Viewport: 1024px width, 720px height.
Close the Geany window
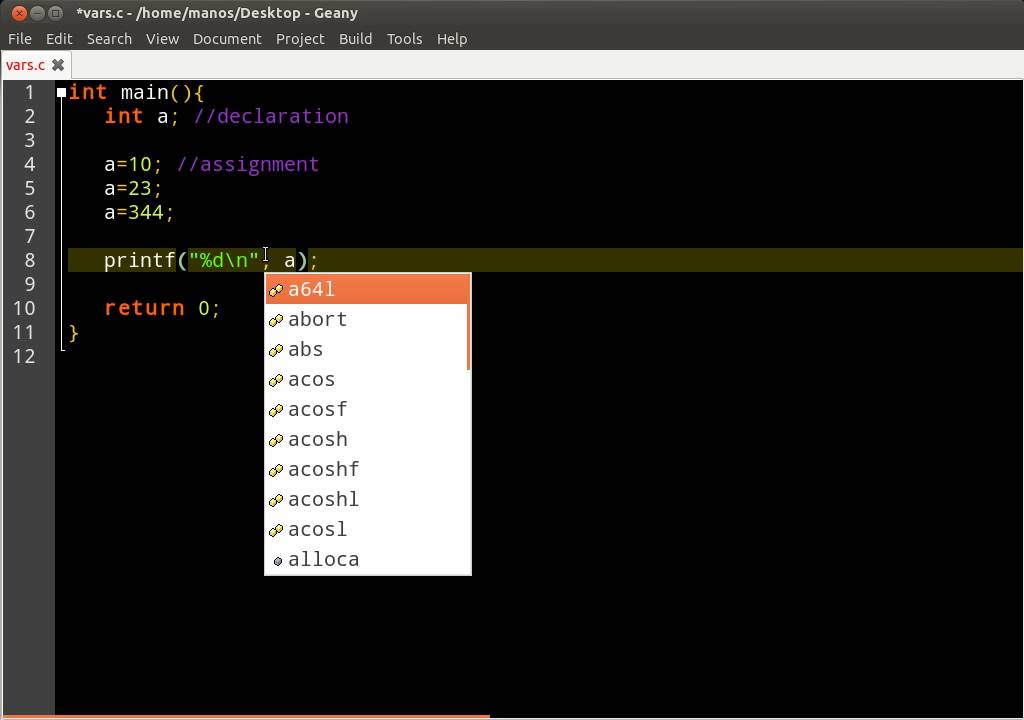pyautogui.click(x=20, y=12)
